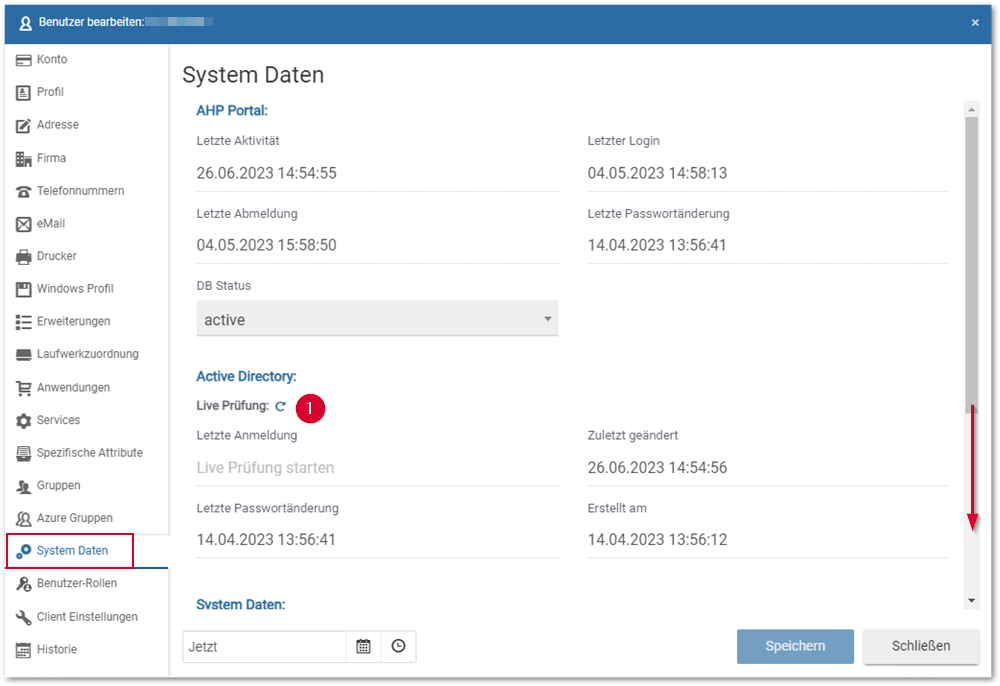
Task: Click the Letzte Abmeldung value 04.05.2023 15:58:50
Action: click(267, 245)
